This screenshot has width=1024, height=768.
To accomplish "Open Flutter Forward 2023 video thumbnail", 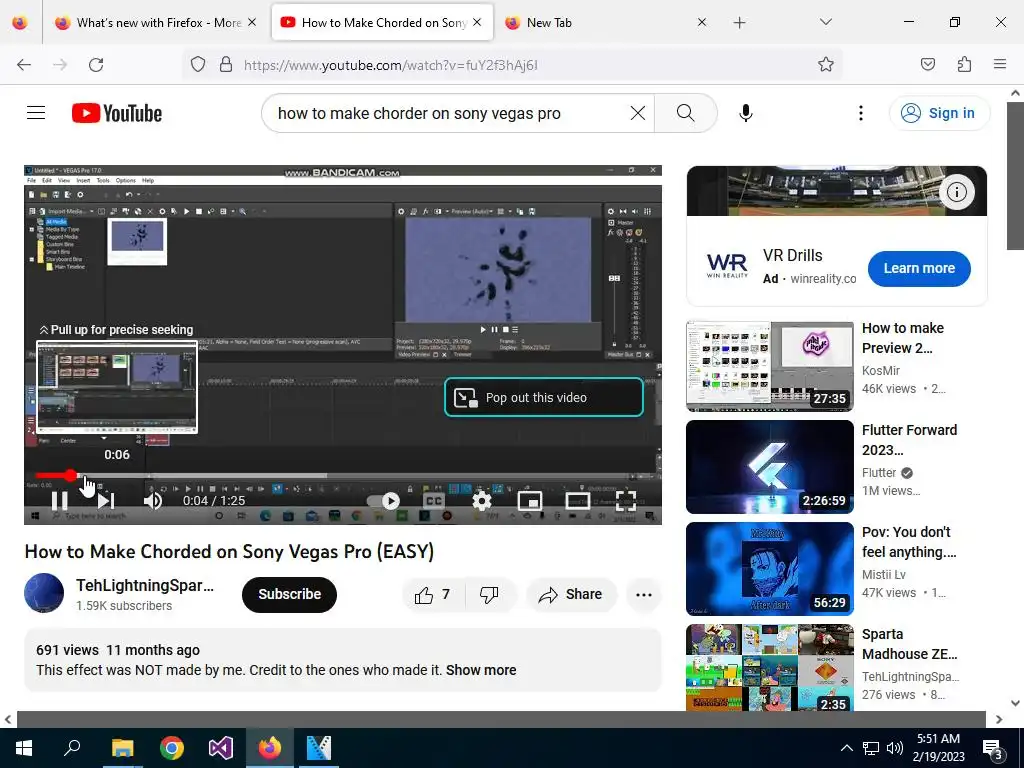I will tap(769, 467).
